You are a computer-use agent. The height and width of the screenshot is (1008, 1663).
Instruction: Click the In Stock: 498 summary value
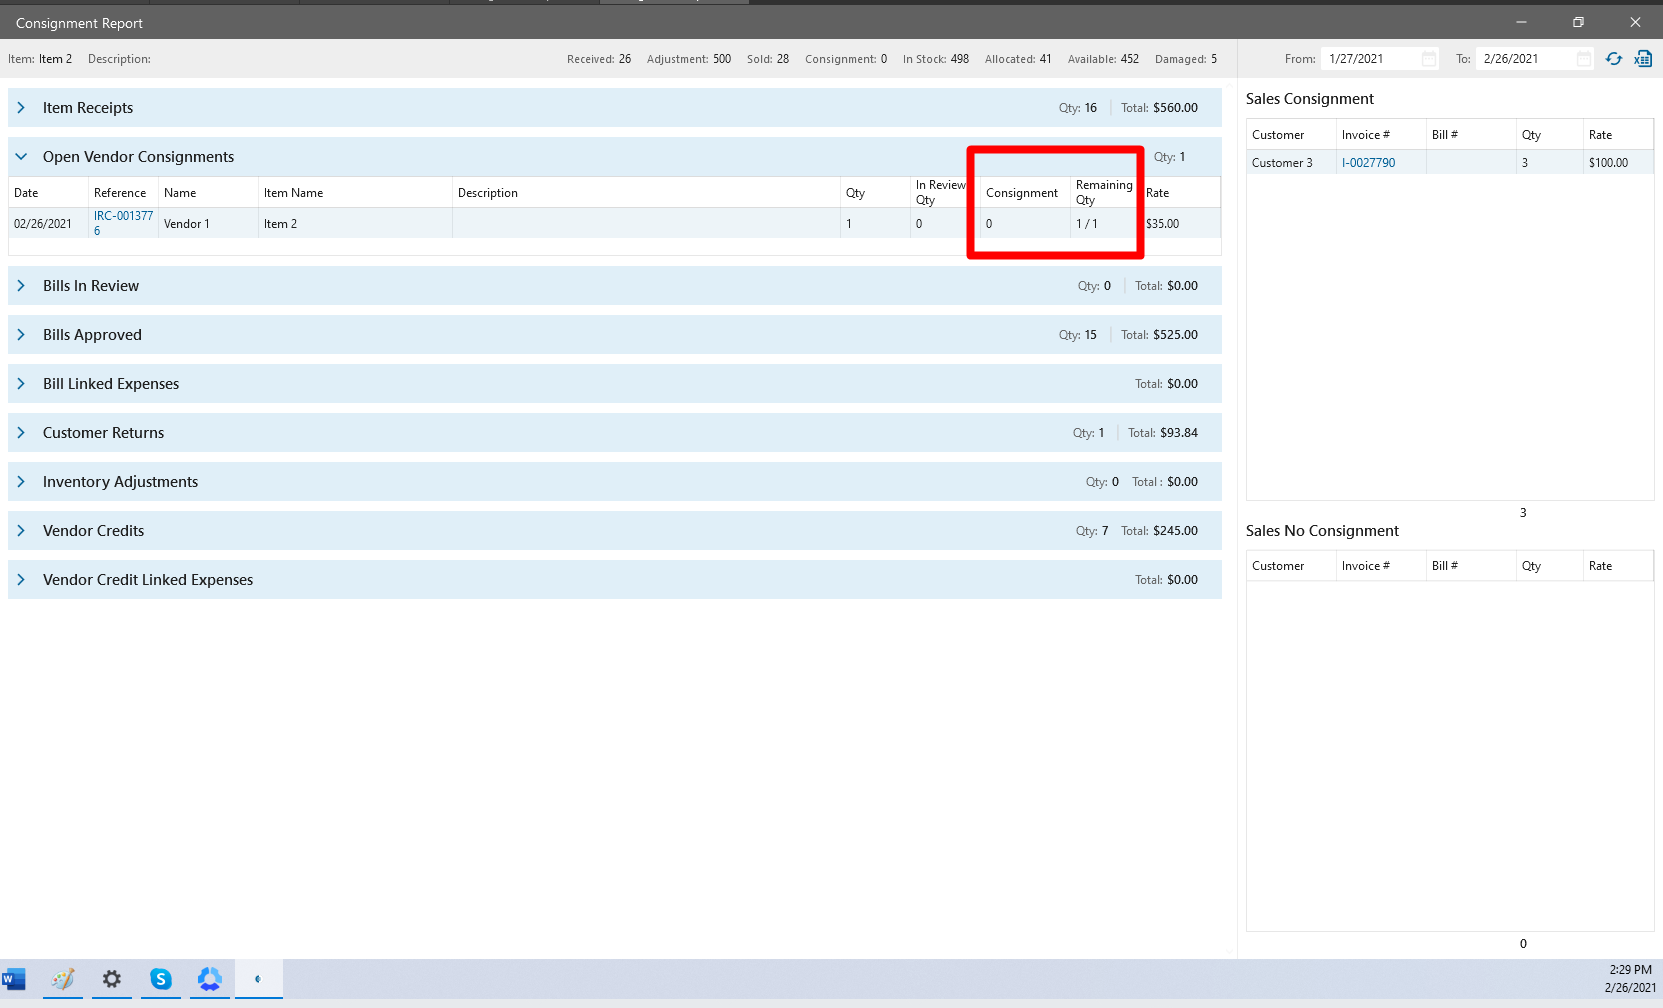(x=936, y=59)
